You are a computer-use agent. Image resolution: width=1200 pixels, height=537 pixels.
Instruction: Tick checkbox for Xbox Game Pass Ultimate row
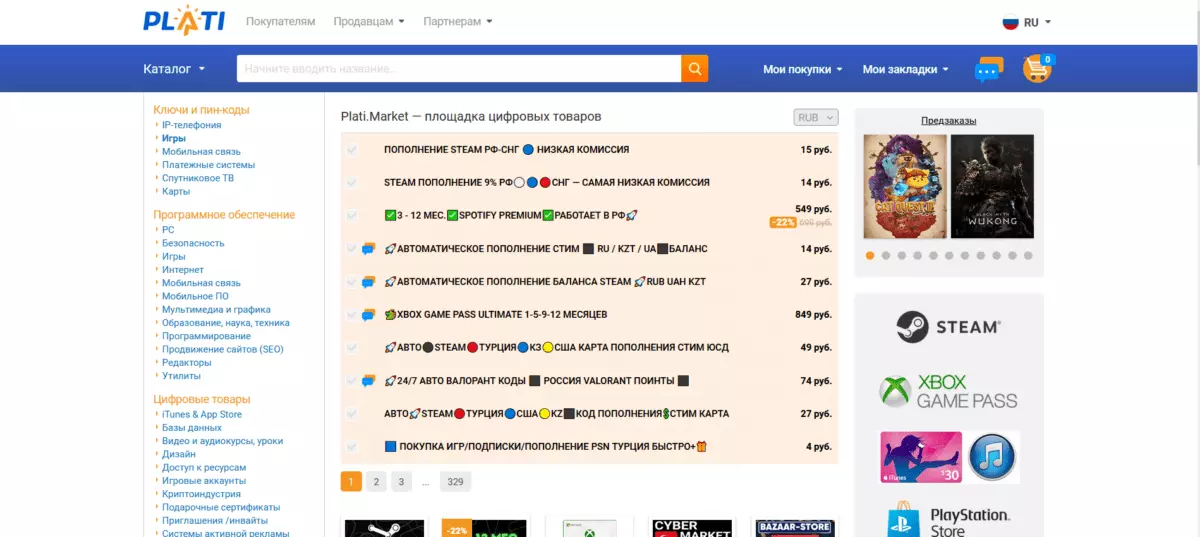point(352,315)
